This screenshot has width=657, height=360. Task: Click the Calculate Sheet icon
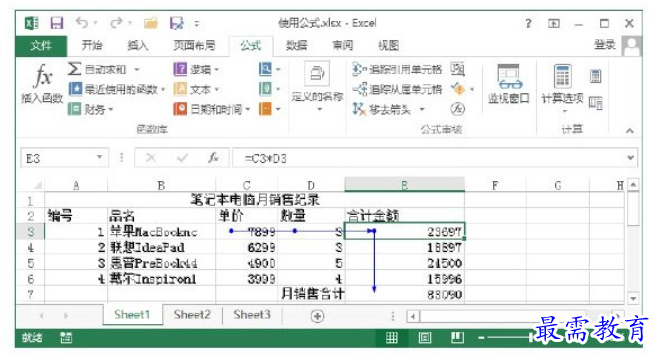[x=595, y=102]
